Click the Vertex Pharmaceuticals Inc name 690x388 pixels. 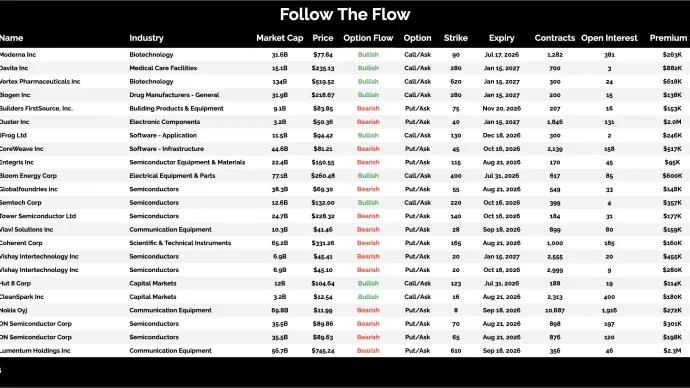40,81
